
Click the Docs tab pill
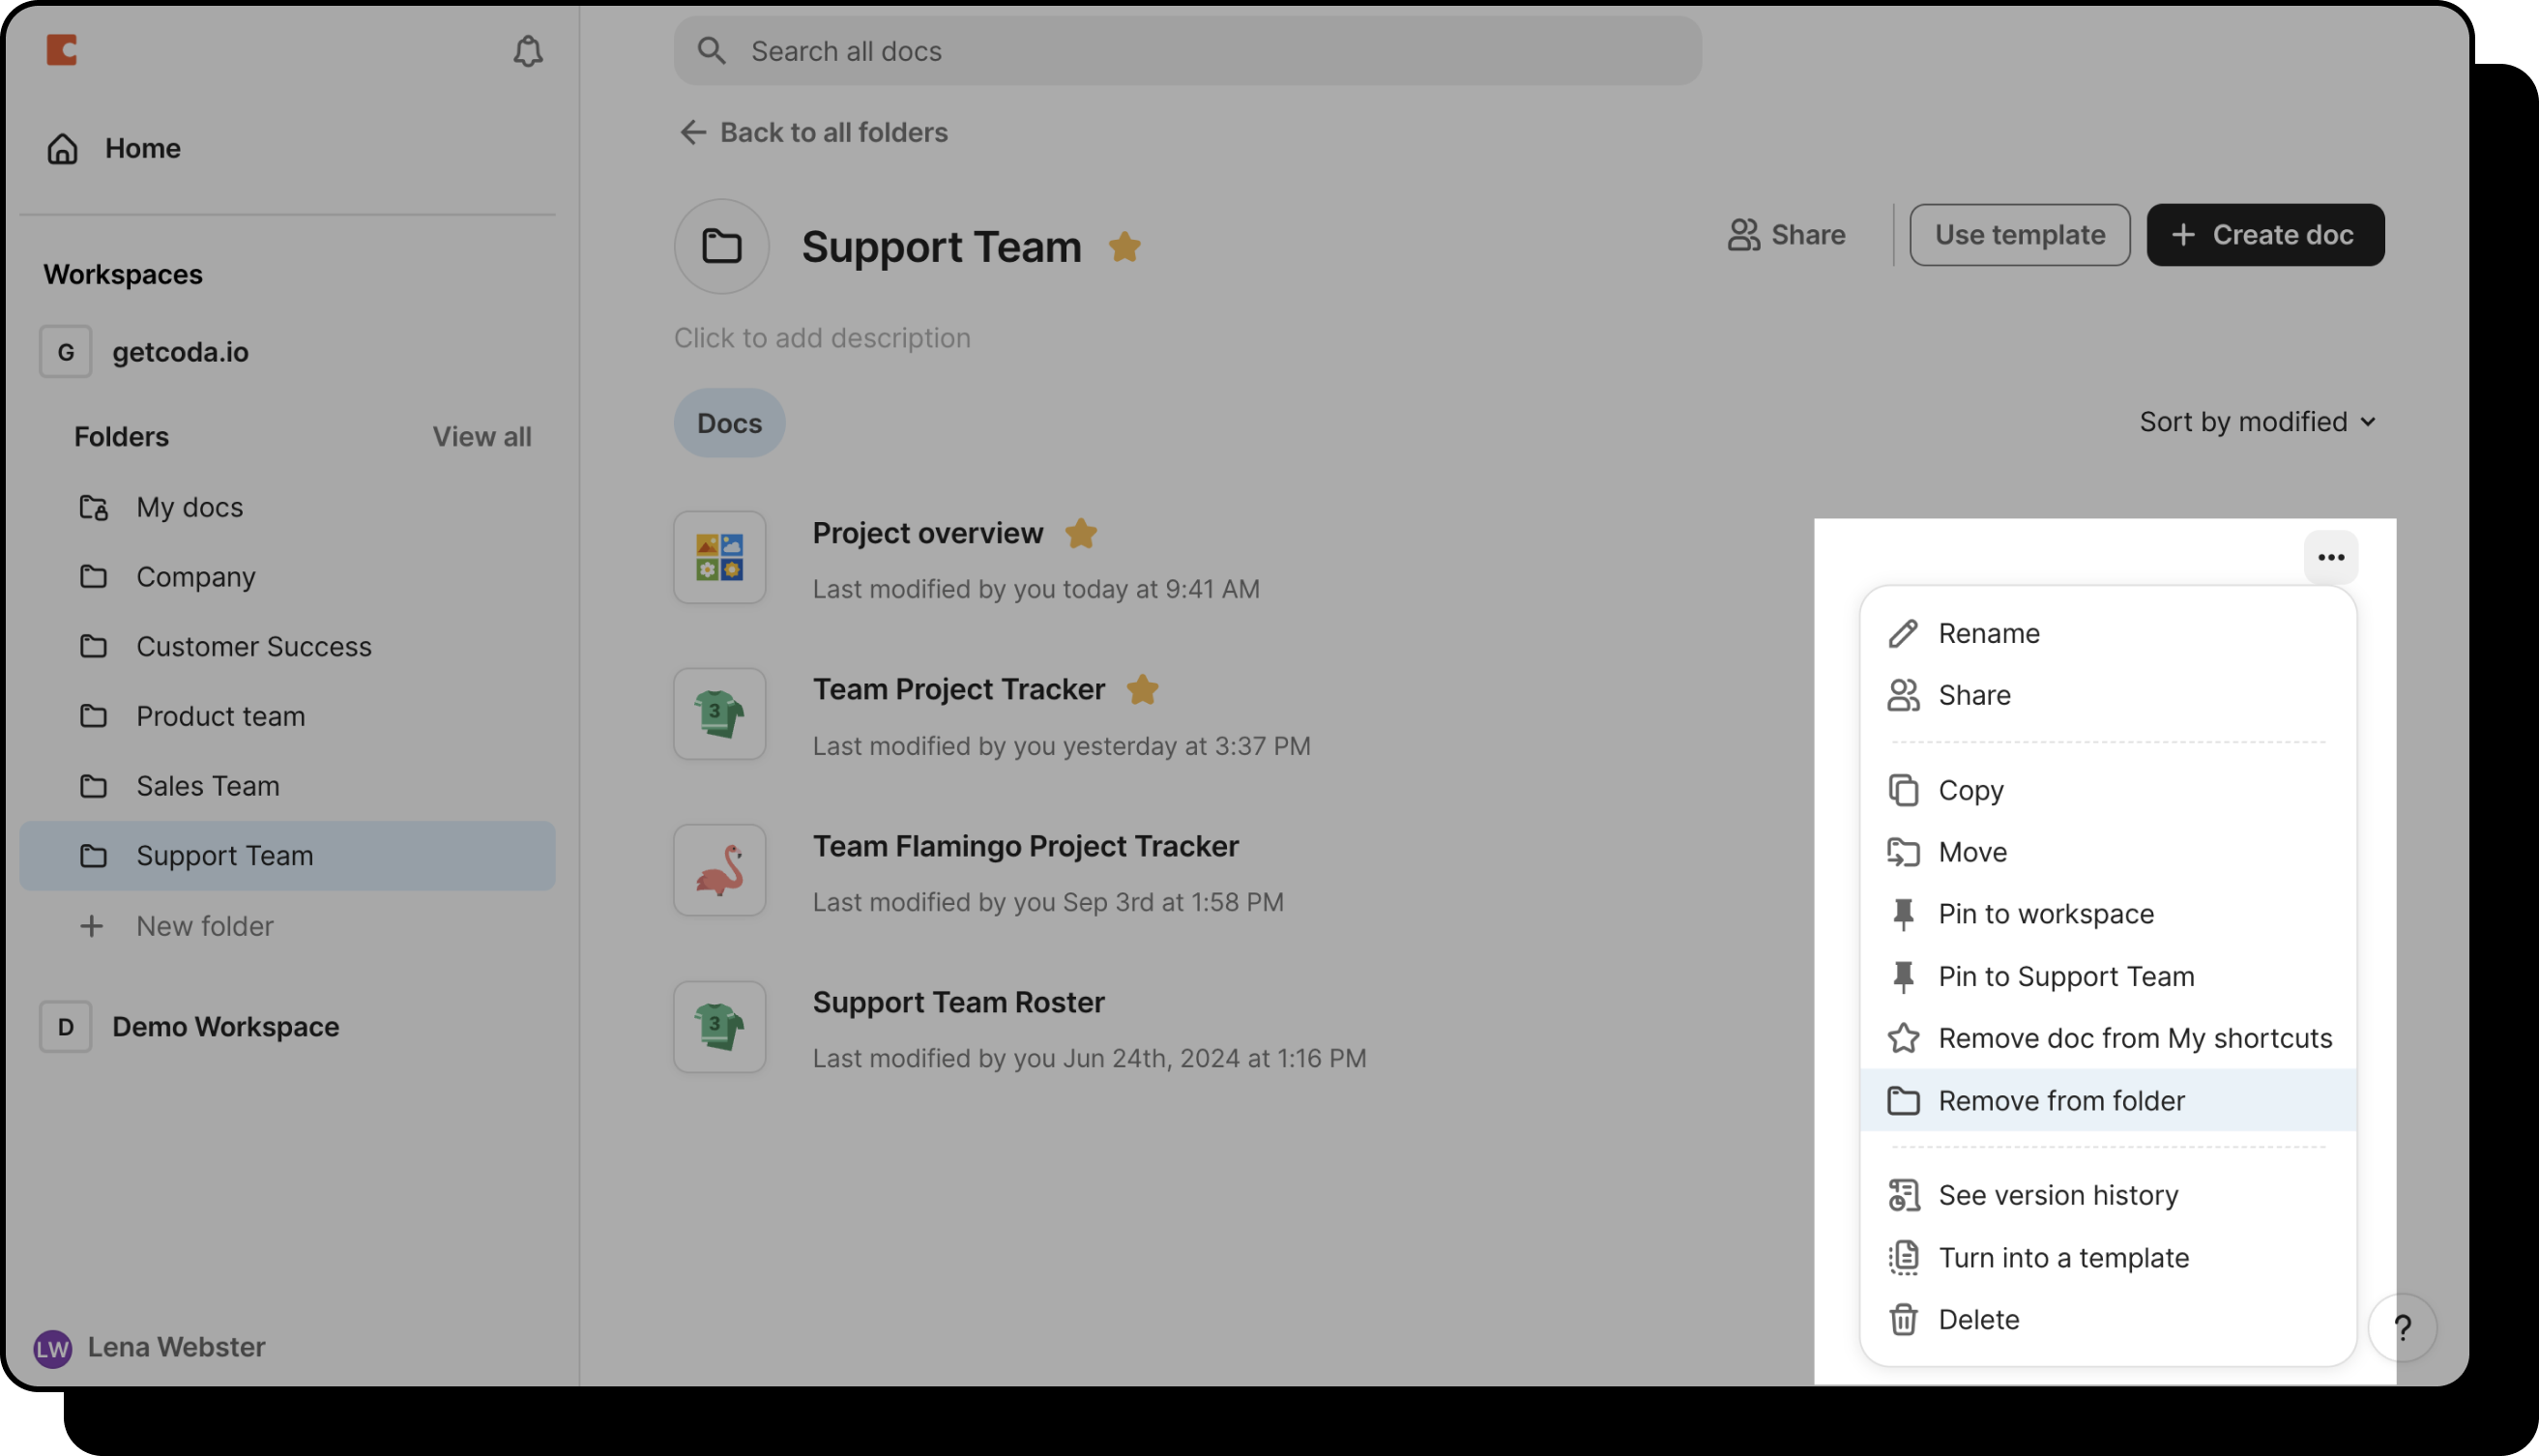coord(729,423)
